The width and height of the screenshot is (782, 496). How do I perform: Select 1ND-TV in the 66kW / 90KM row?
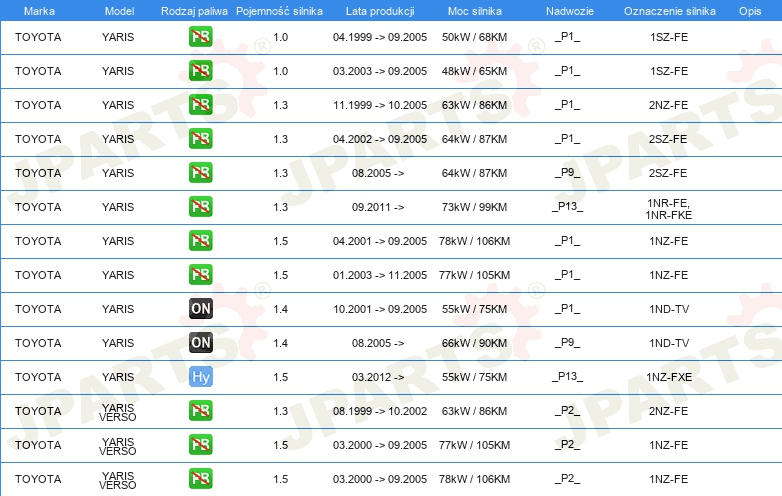pos(669,343)
